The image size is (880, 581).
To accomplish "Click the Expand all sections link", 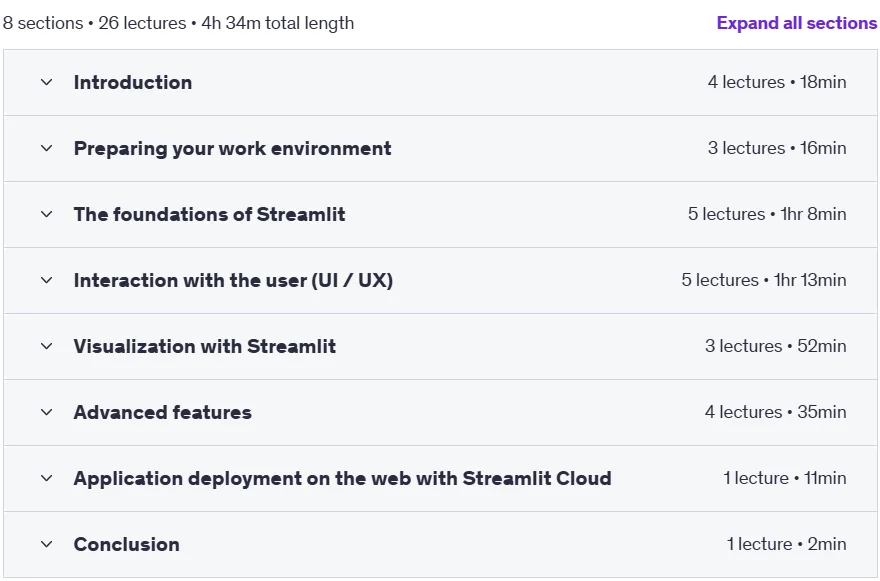I will 796,23.
